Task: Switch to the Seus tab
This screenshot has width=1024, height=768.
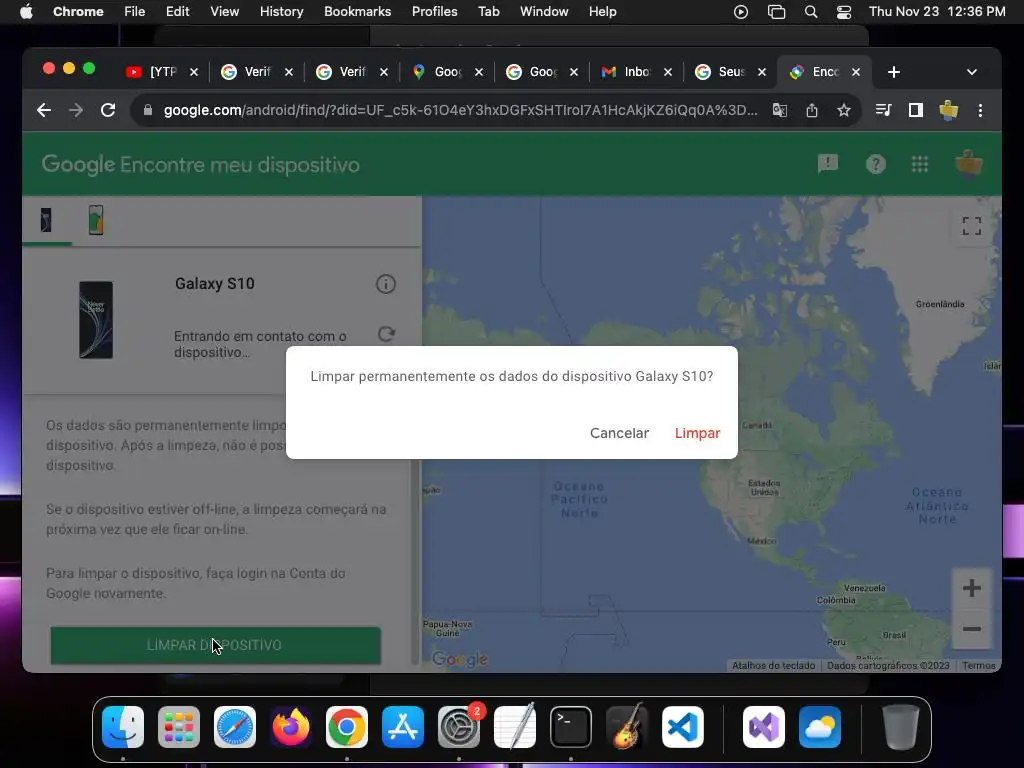Action: tap(730, 72)
